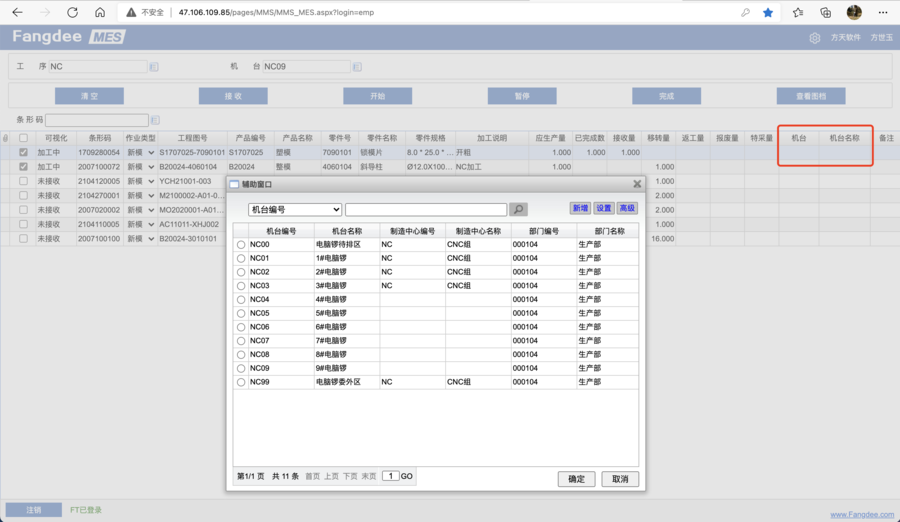Click the 高级 advanced option in dialog

(627, 209)
